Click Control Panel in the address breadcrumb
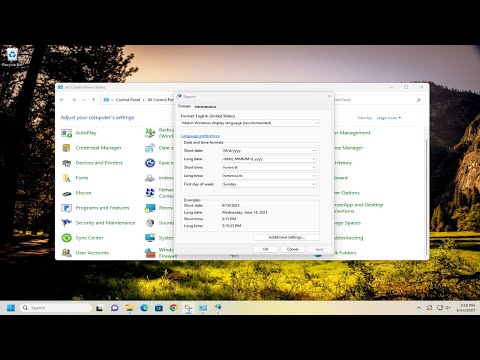This screenshot has width=480, height=360. coord(128,100)
